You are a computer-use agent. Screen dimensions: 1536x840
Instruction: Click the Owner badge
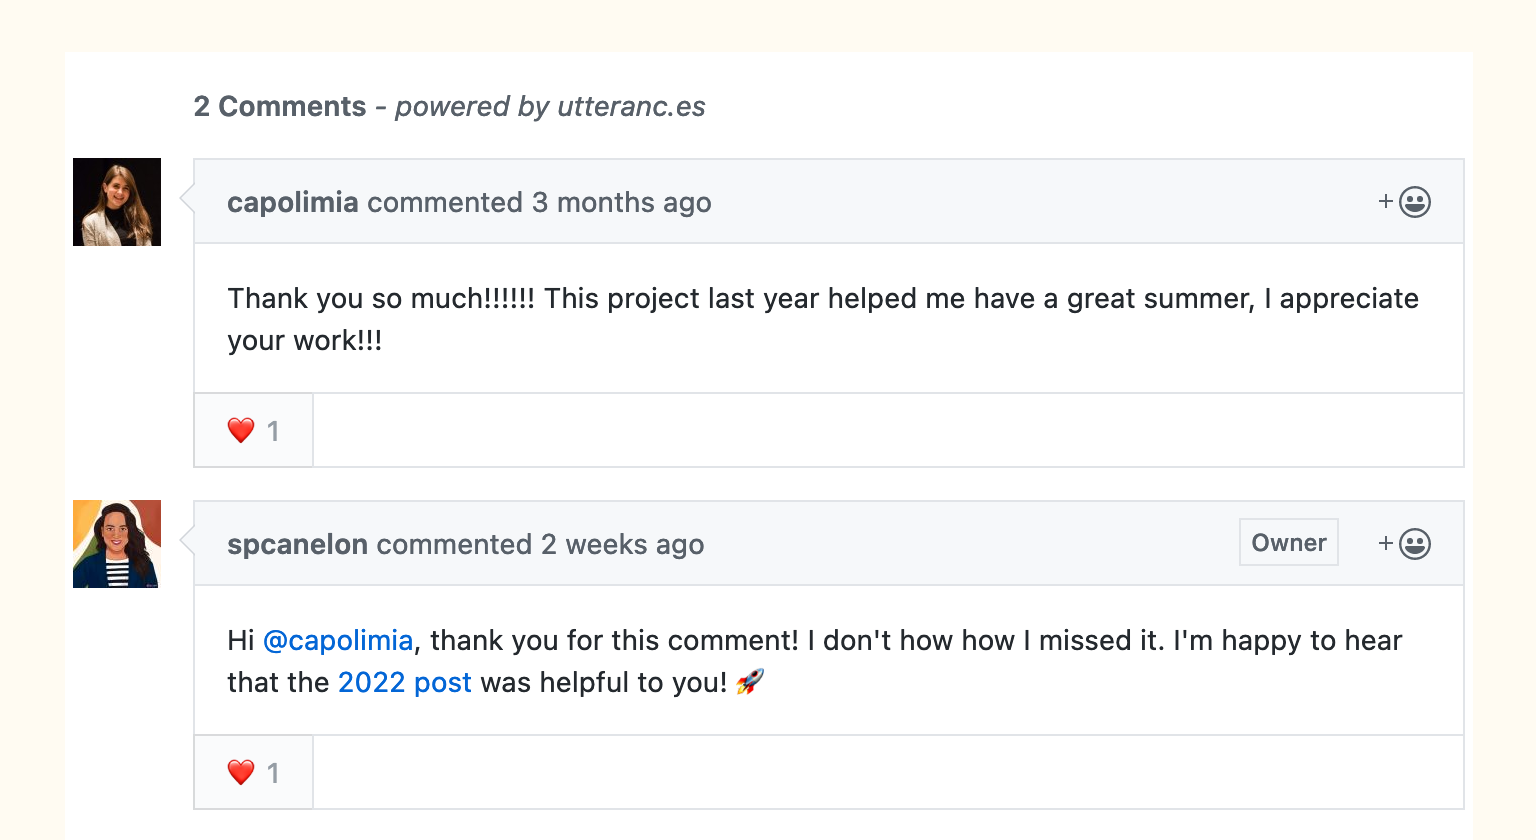[x=1289, y=542]
